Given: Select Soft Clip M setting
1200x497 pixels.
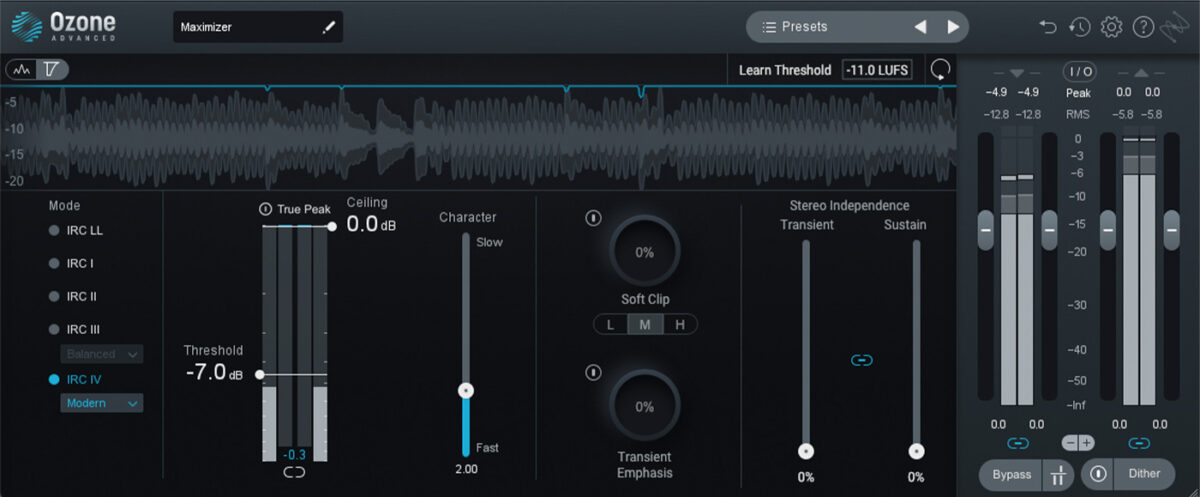Looking at the screenshot, I should click(645, 324).
